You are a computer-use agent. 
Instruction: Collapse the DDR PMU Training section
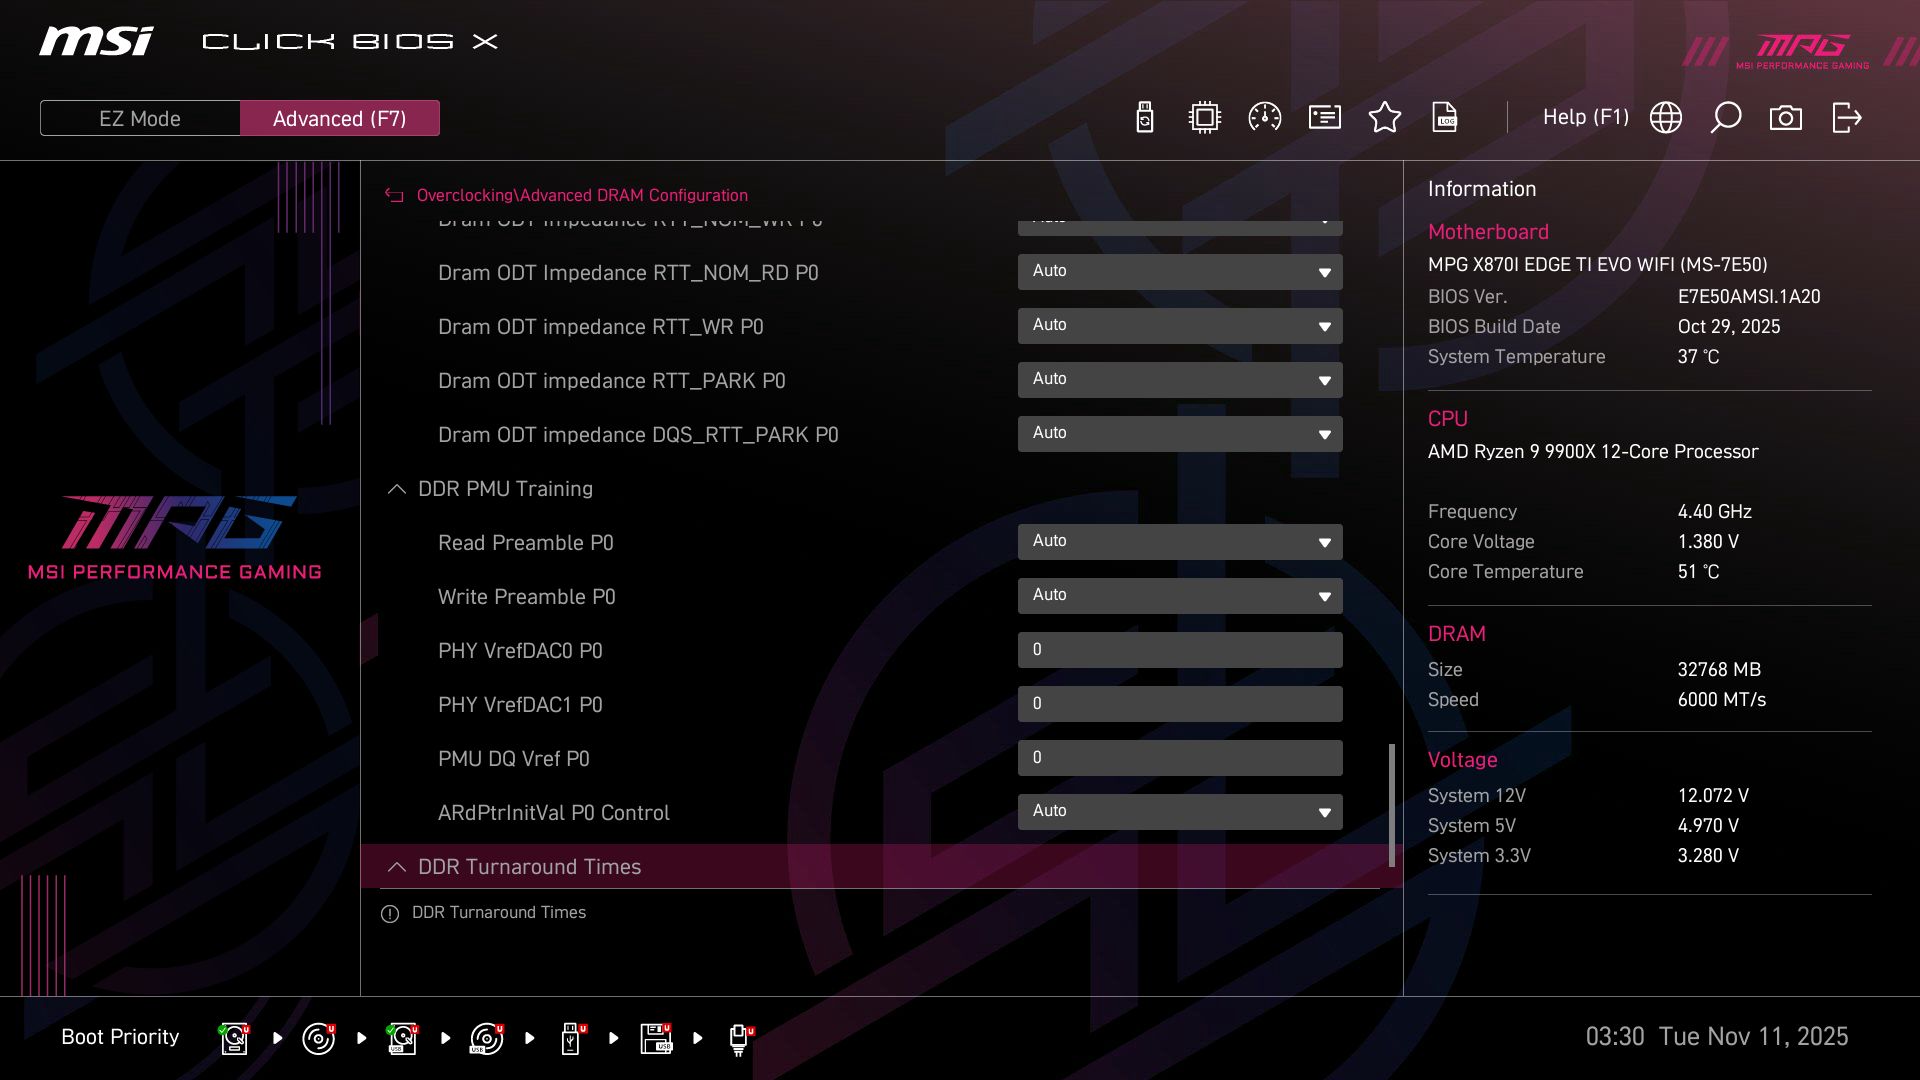point(396,489)
